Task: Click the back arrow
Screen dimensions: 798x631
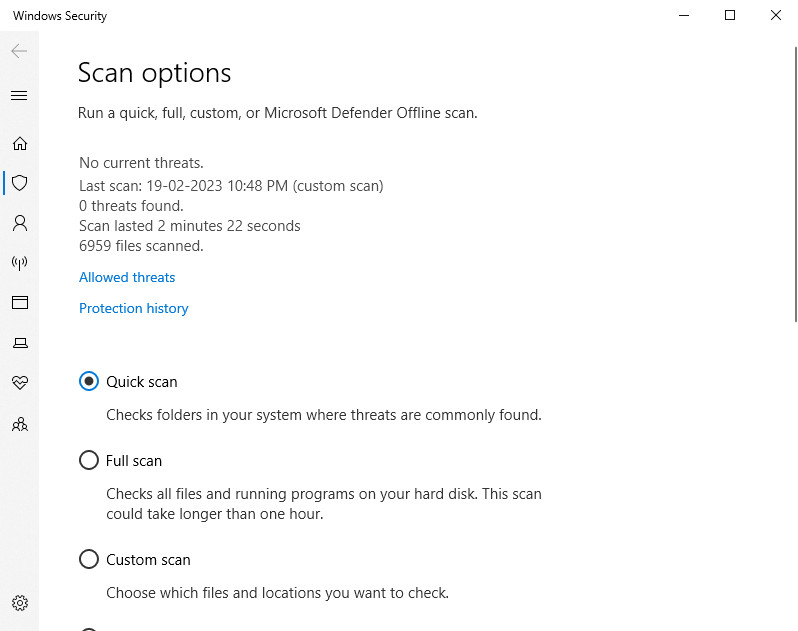Action: coord(19,51)
